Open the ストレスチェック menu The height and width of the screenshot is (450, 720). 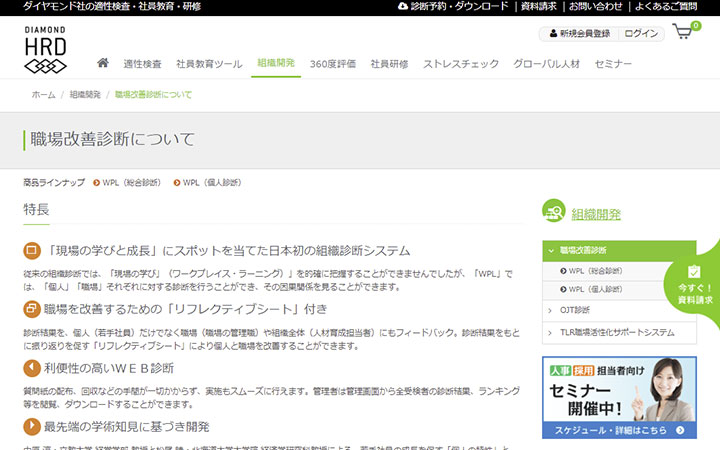click(461, 64)
